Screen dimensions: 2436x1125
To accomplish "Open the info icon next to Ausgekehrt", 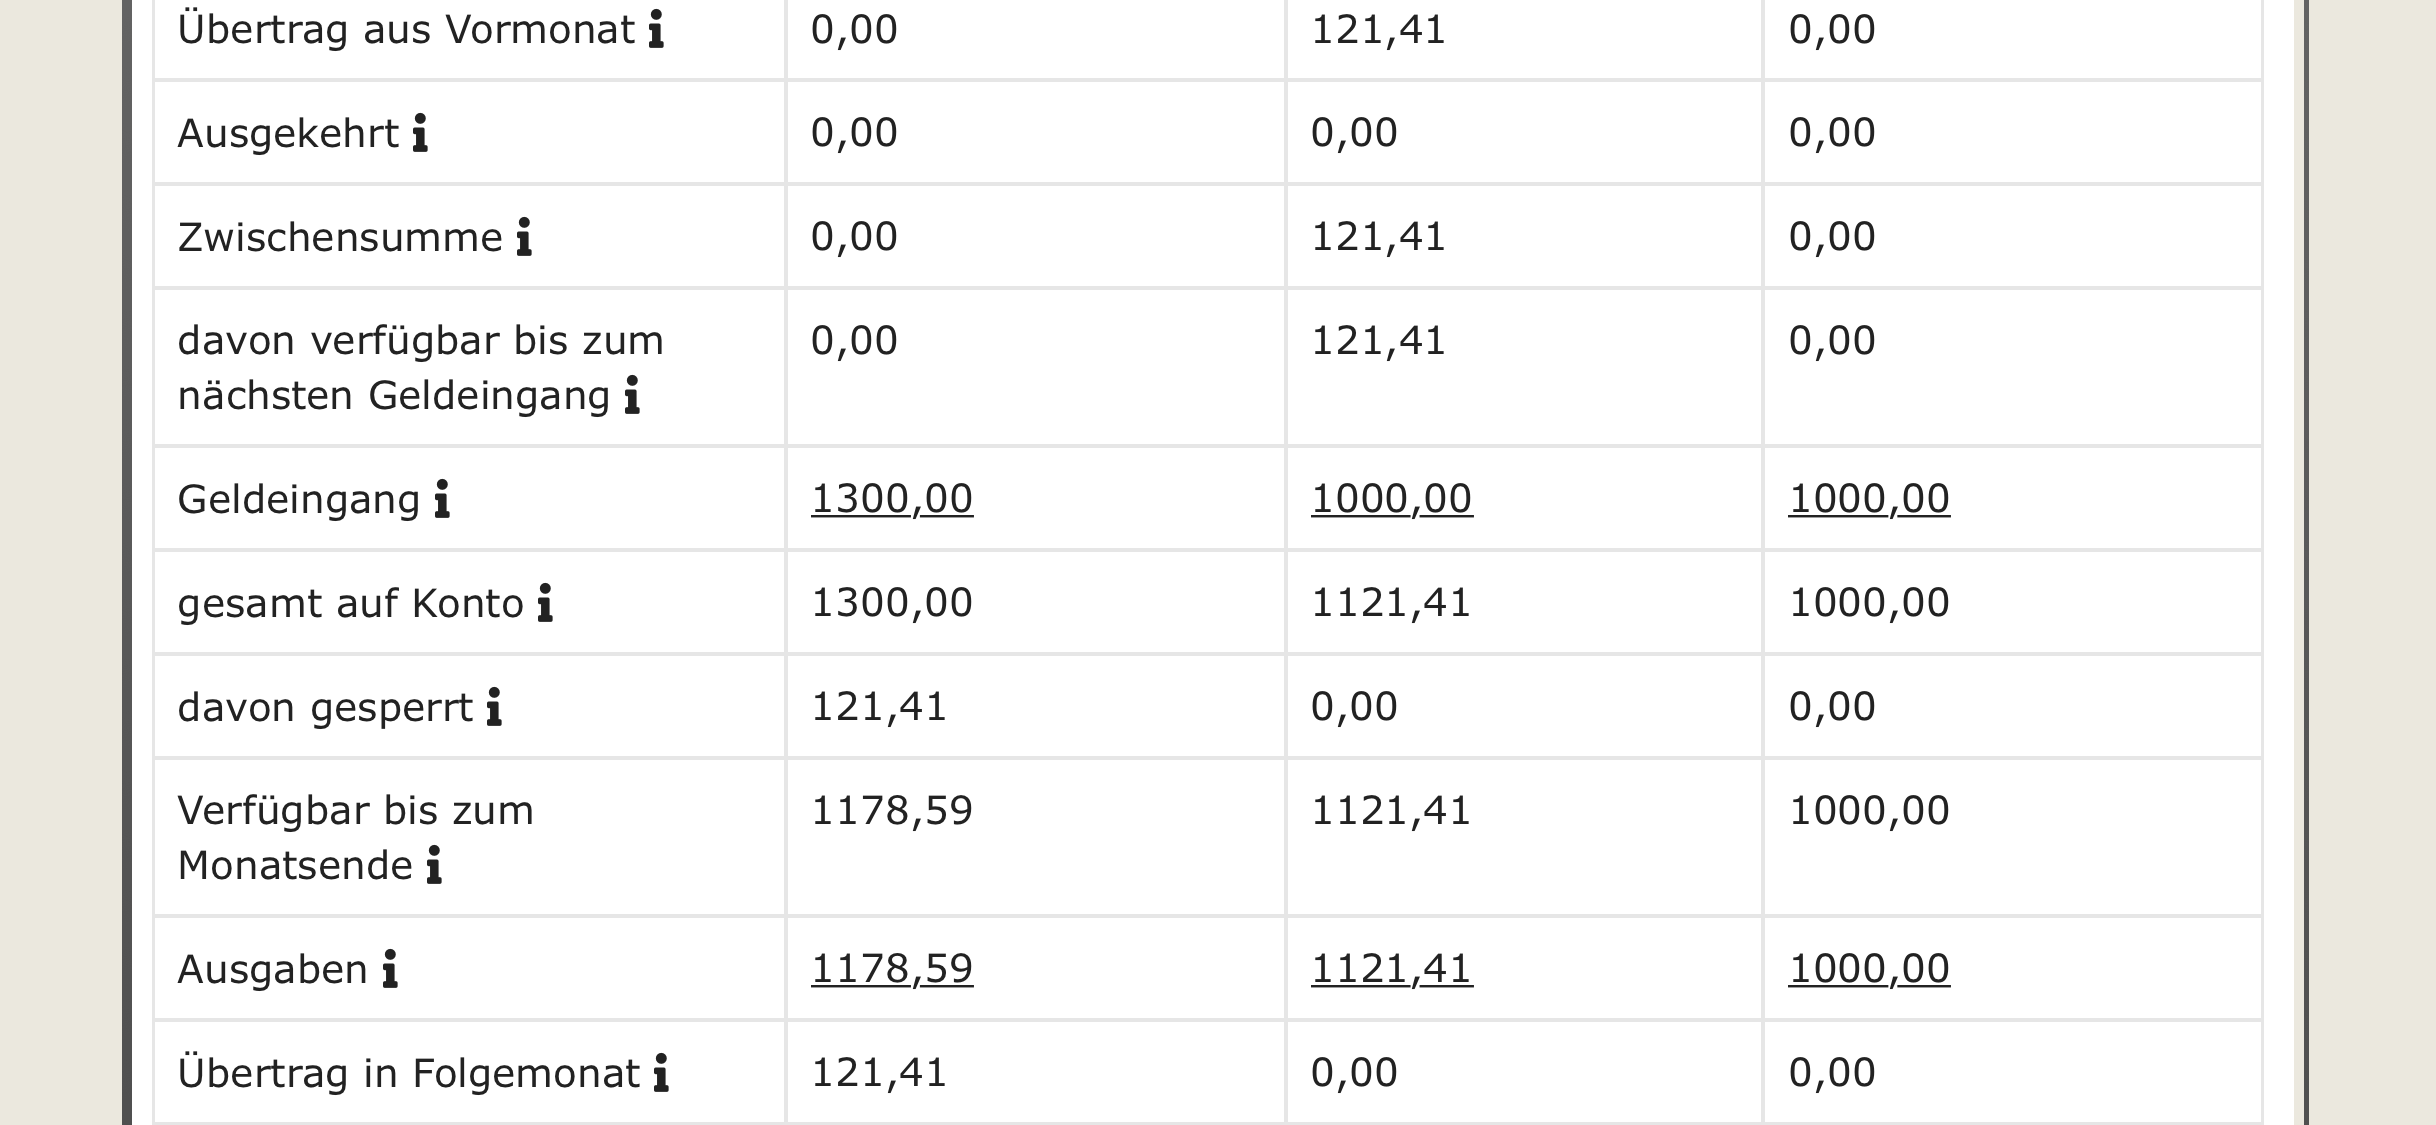I will 420,133.
